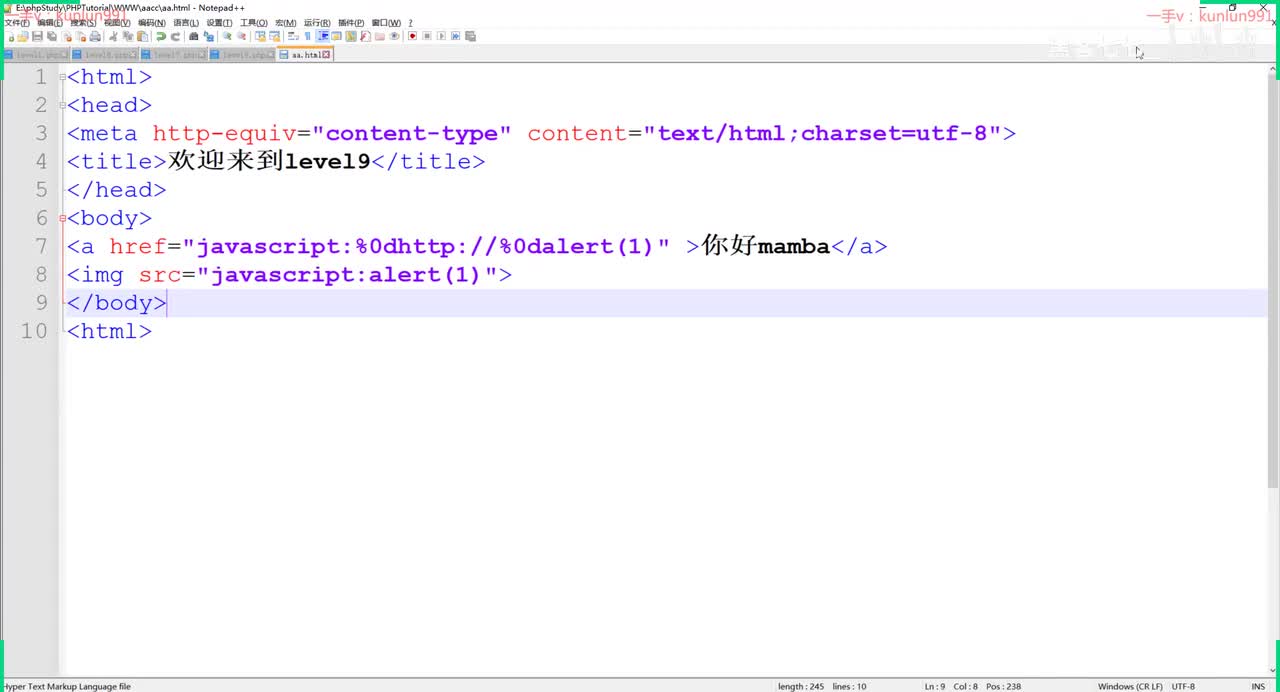
Task: Click the link text 你好mamba on line 7
Action: [766, 246]
